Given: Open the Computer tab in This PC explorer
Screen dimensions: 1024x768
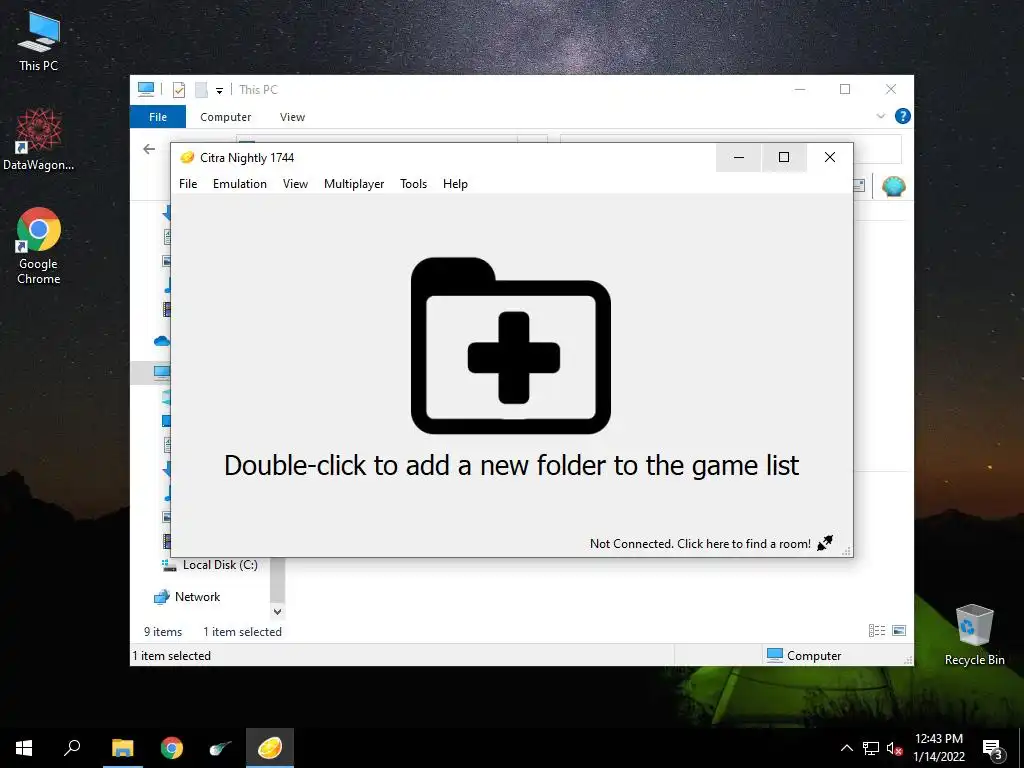Looking at the screenshot, I should [x=225, y=117].
